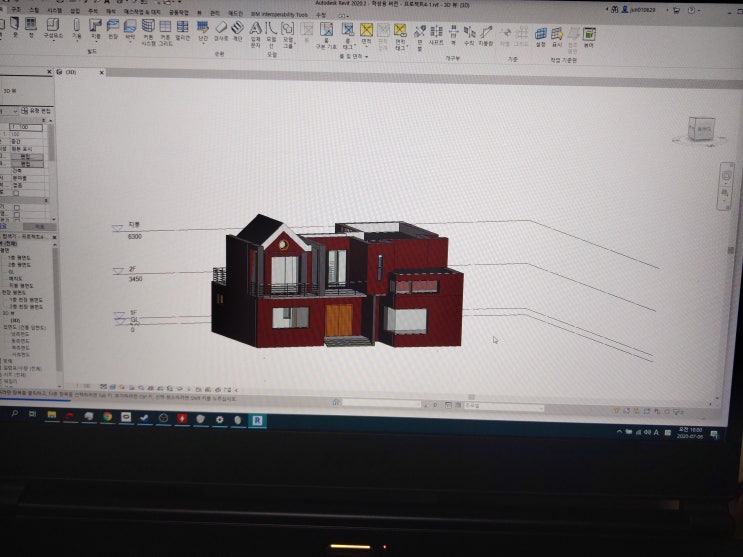Select the Model Group tool
This screenshot has height=557, width=743.
[288, 35]
